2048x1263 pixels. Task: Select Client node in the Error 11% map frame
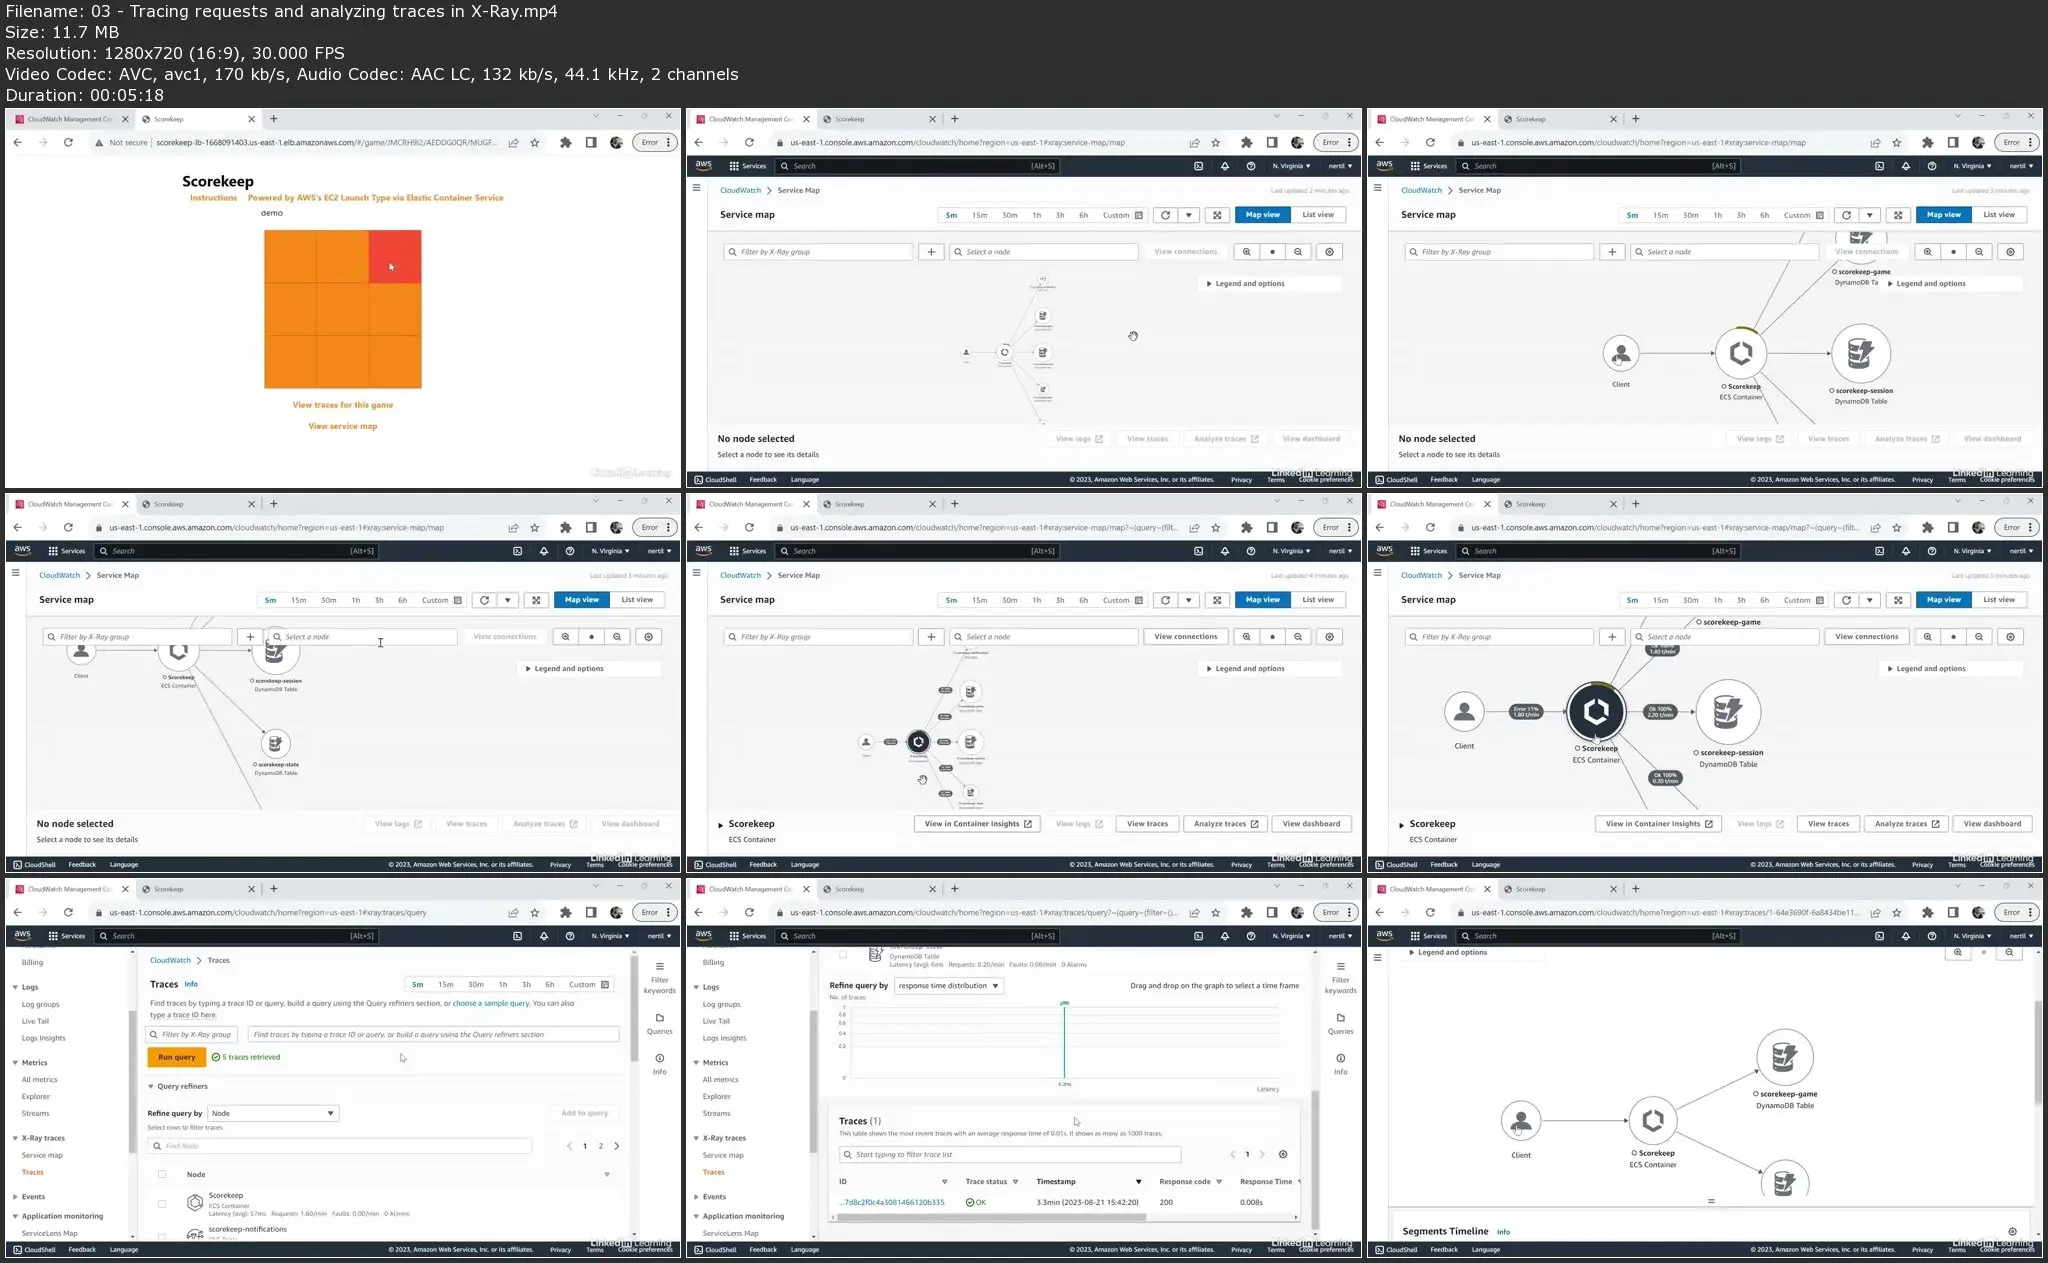1464,712
